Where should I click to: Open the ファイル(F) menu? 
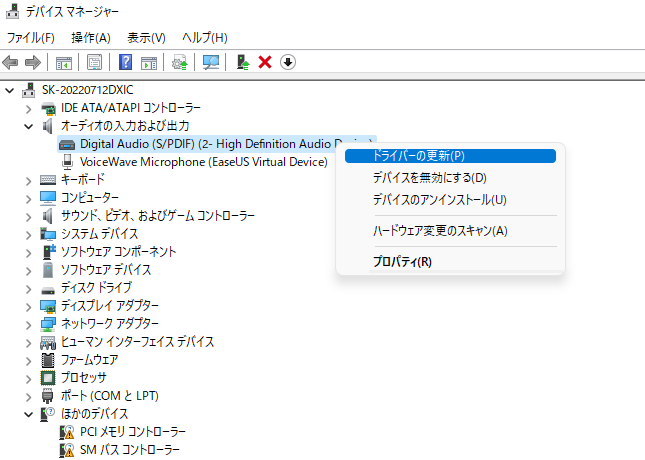point(31,38)
